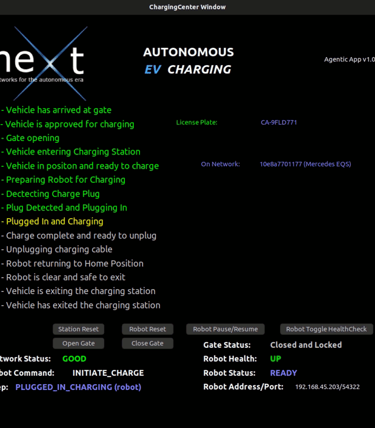Click the 'License Plate:' label
The image size is (375, 428).
tap(197, 122)
